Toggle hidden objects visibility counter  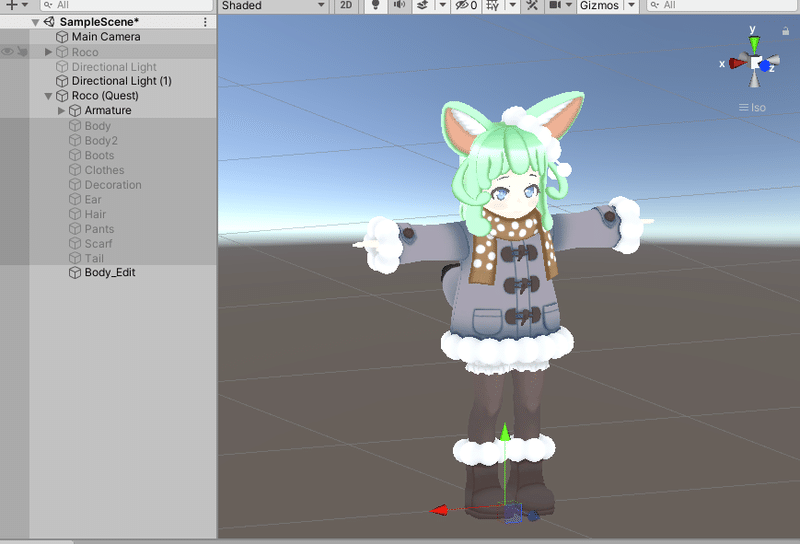[x=466, y=5]
